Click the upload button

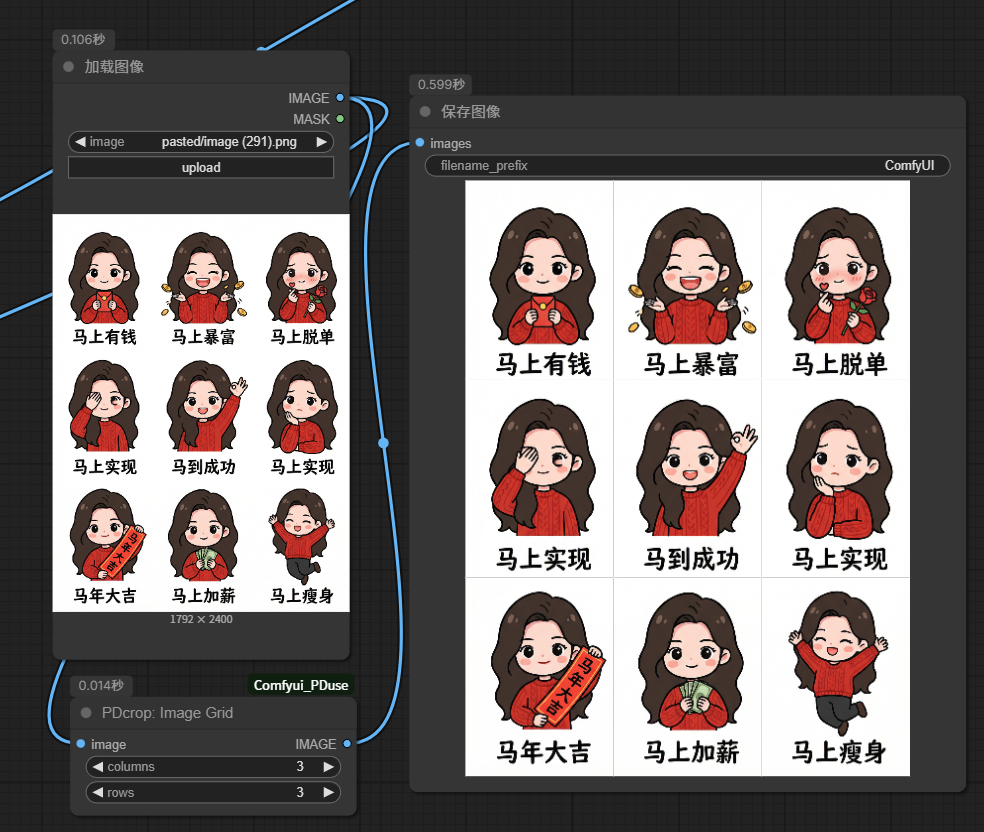[201, 168]
